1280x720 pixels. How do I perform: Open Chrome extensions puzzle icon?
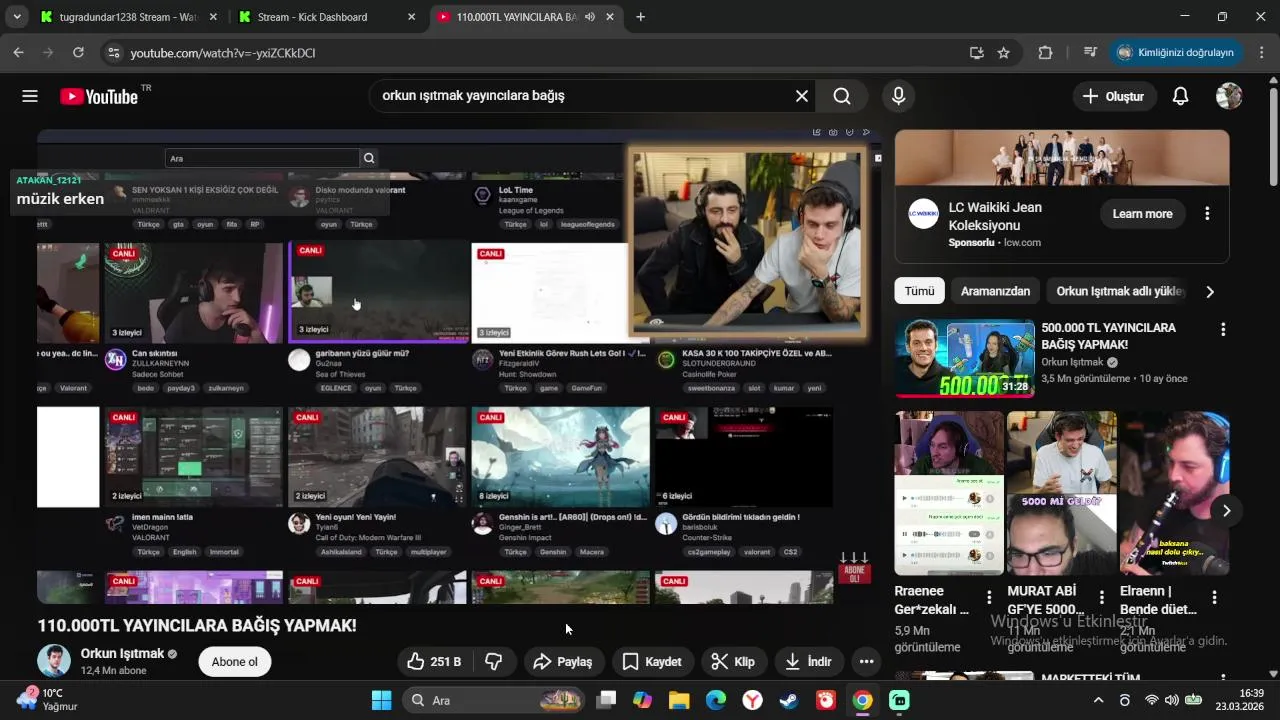(x=1045, y=53)
